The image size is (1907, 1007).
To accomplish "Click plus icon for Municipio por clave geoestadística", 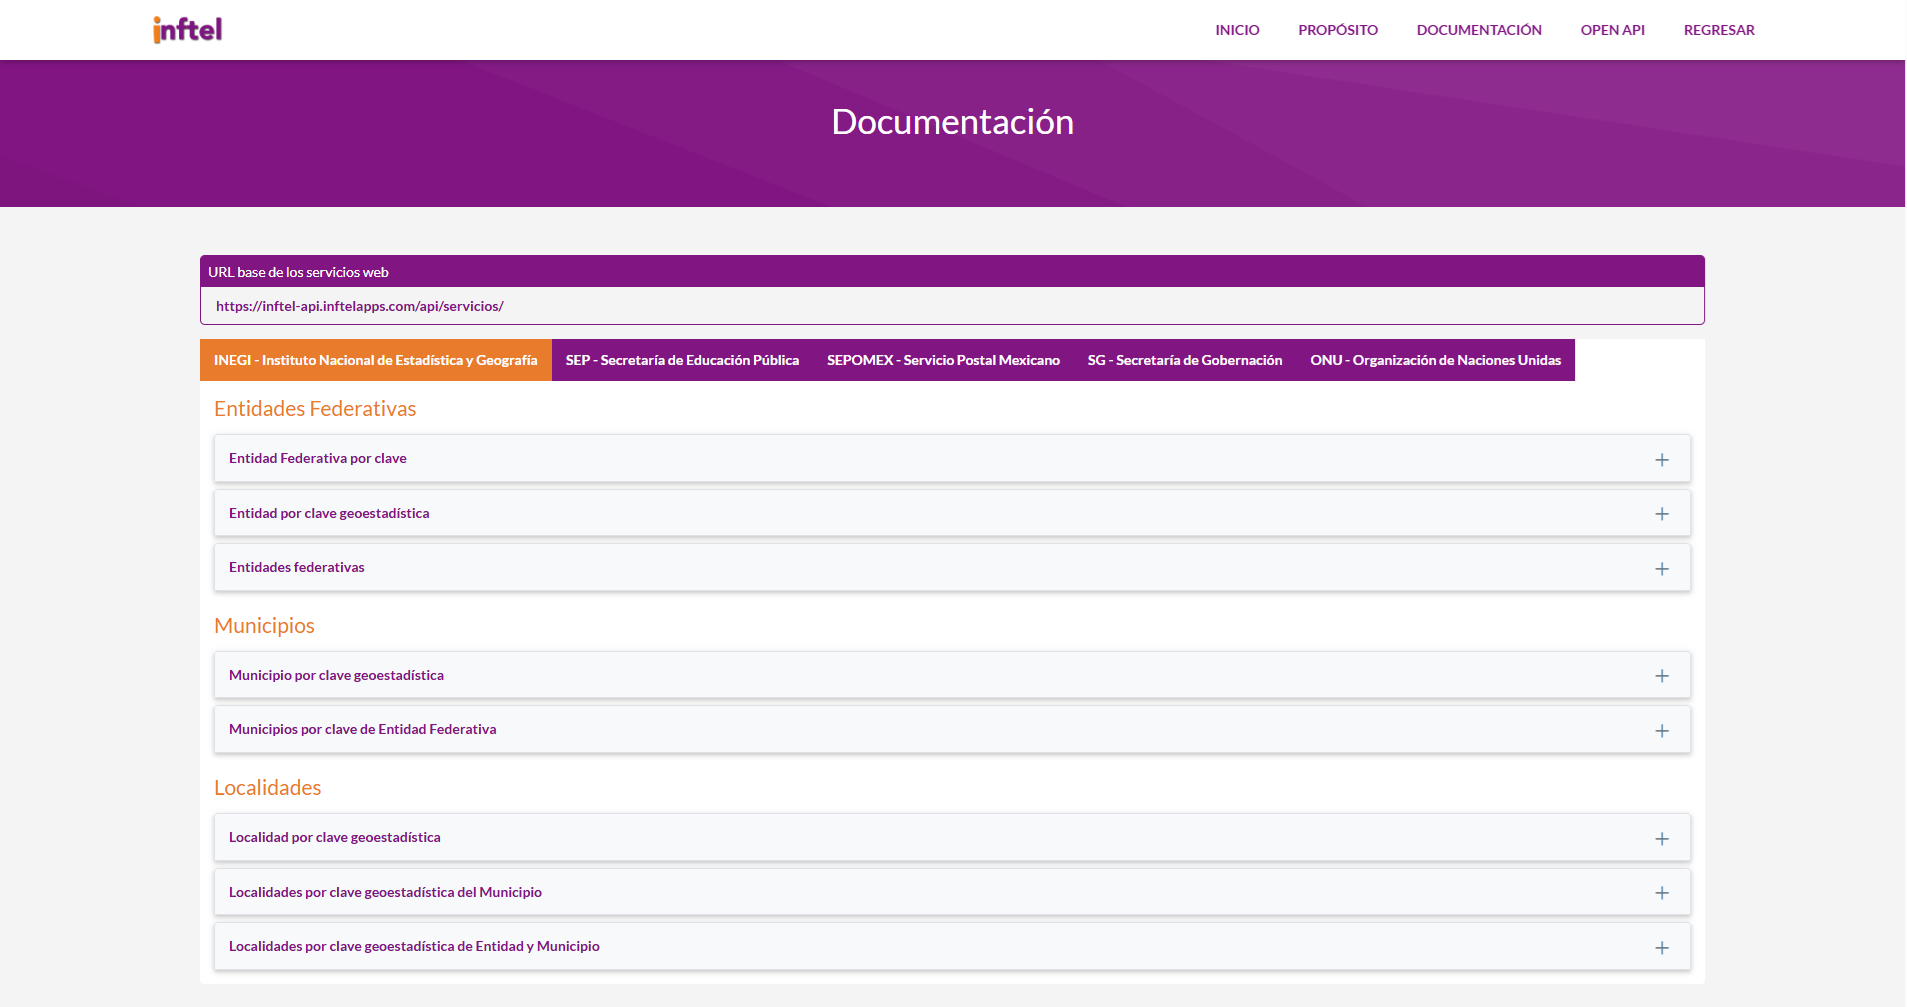I will click(1661, 676).
